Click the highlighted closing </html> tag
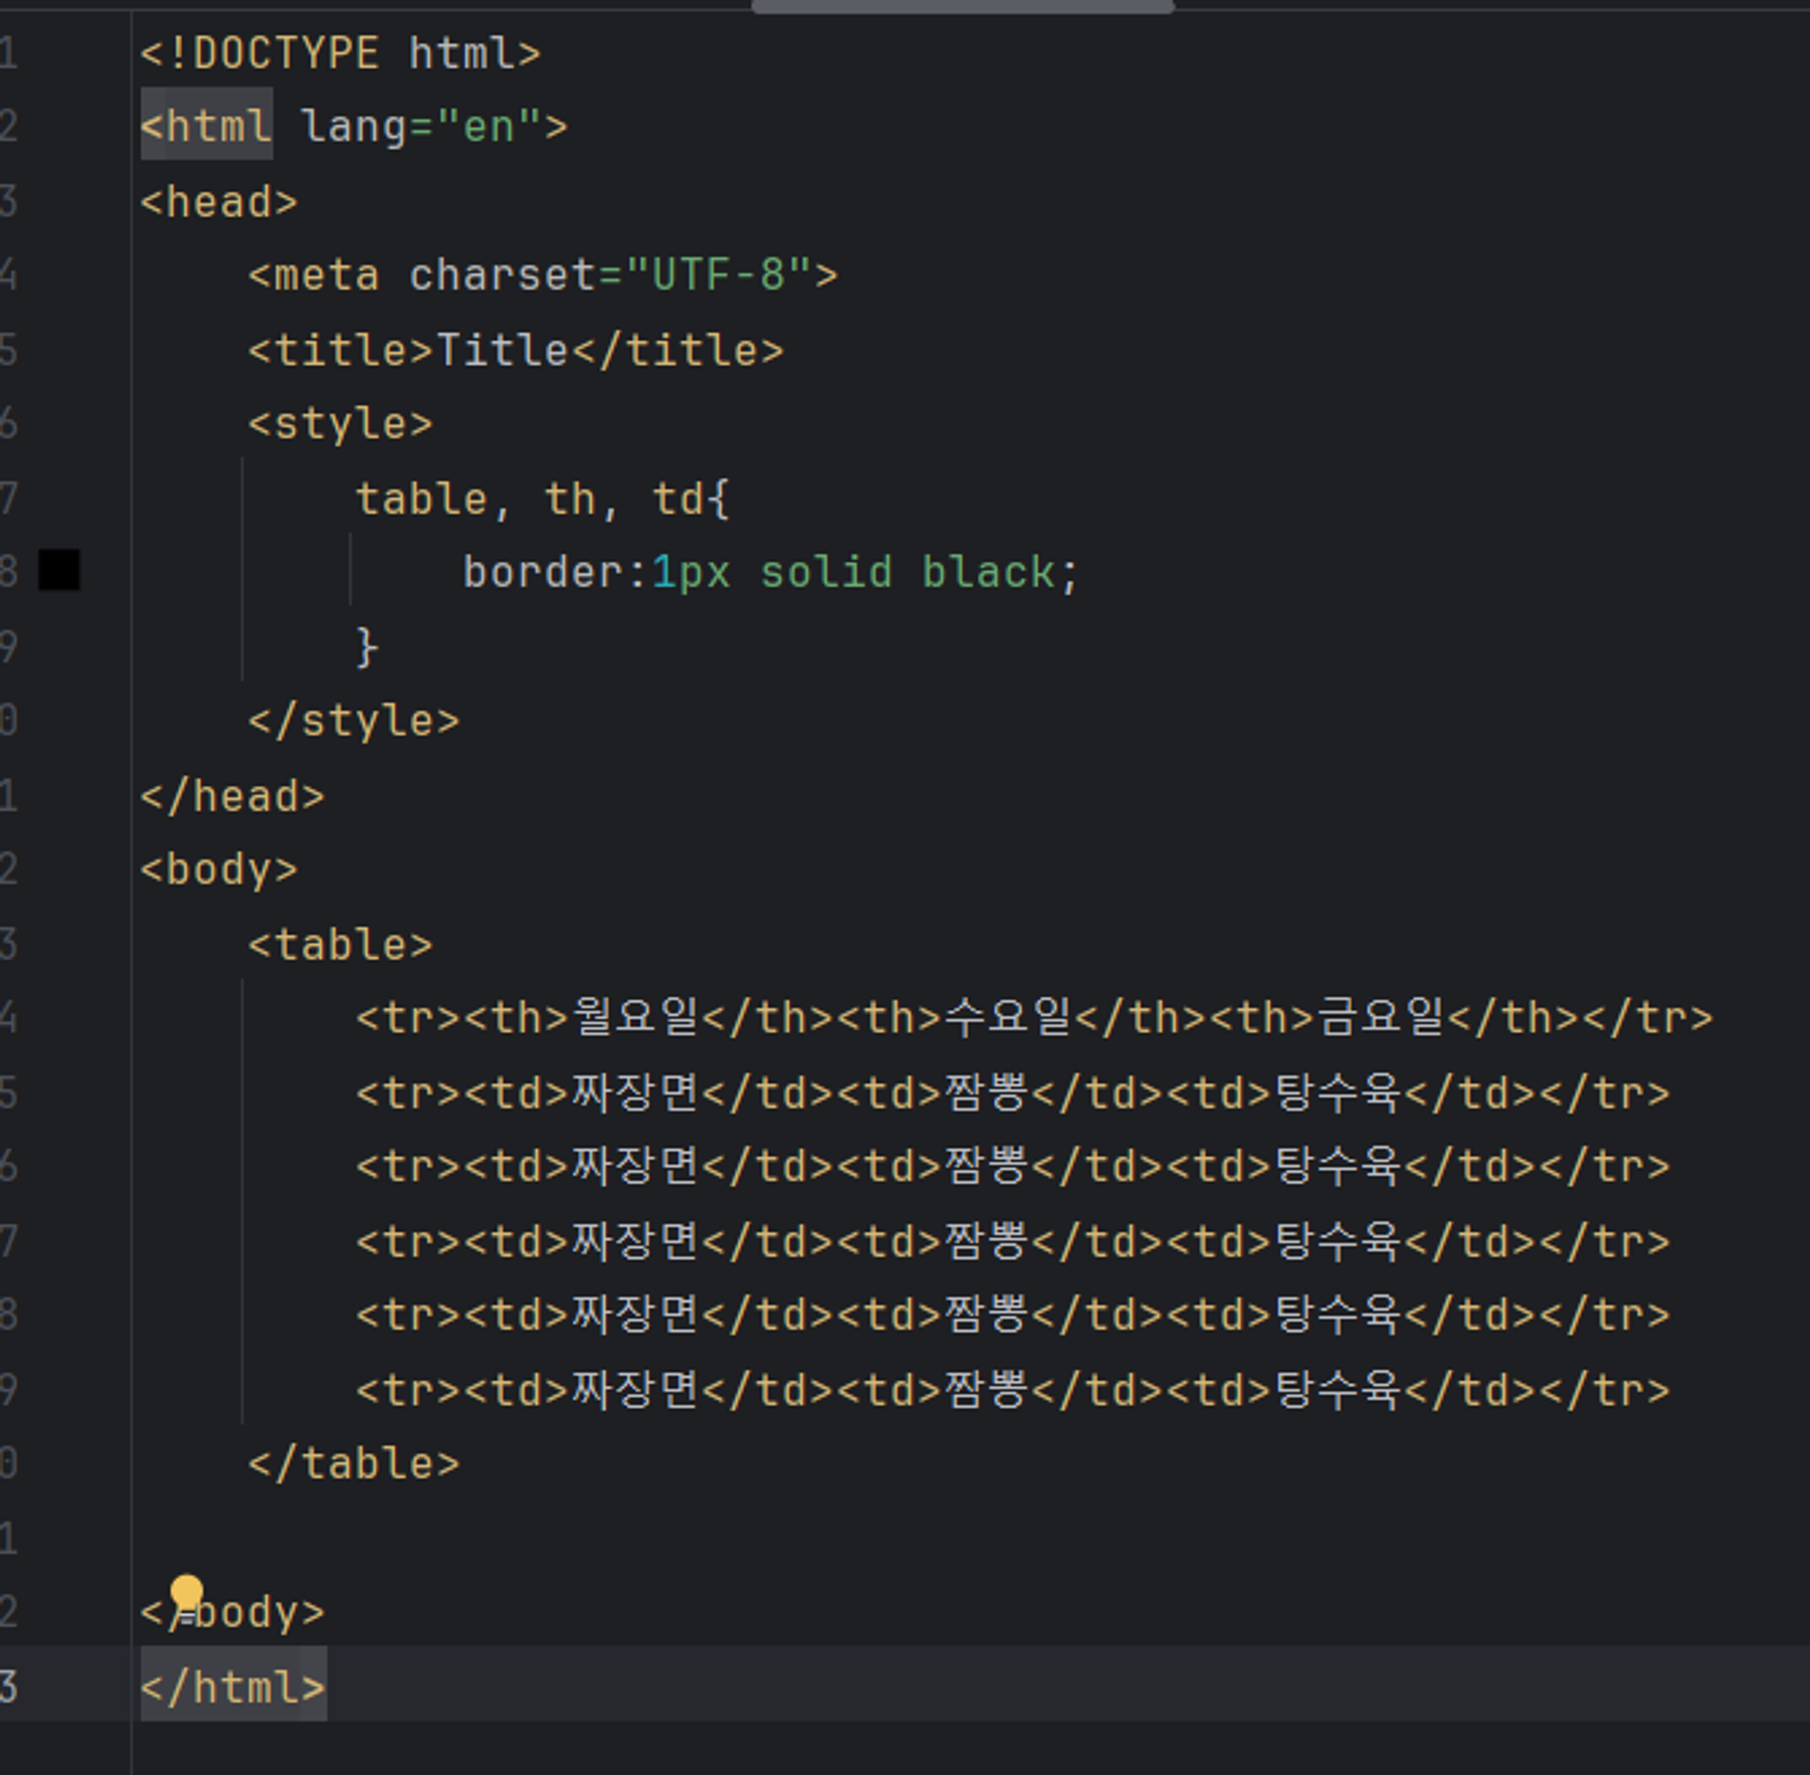The width and height of the screenshot is (1810, 1775). click(233, 1686)
